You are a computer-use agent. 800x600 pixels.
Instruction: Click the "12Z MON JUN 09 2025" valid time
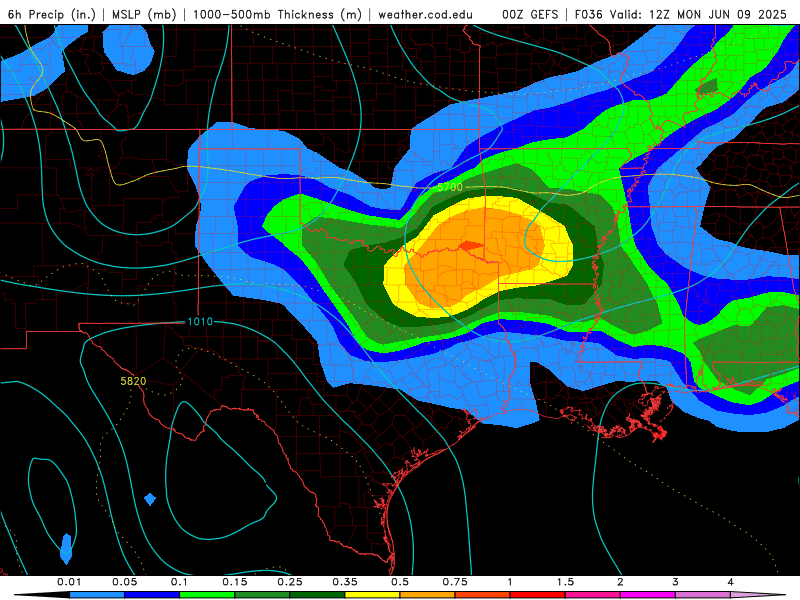[718, 14]
